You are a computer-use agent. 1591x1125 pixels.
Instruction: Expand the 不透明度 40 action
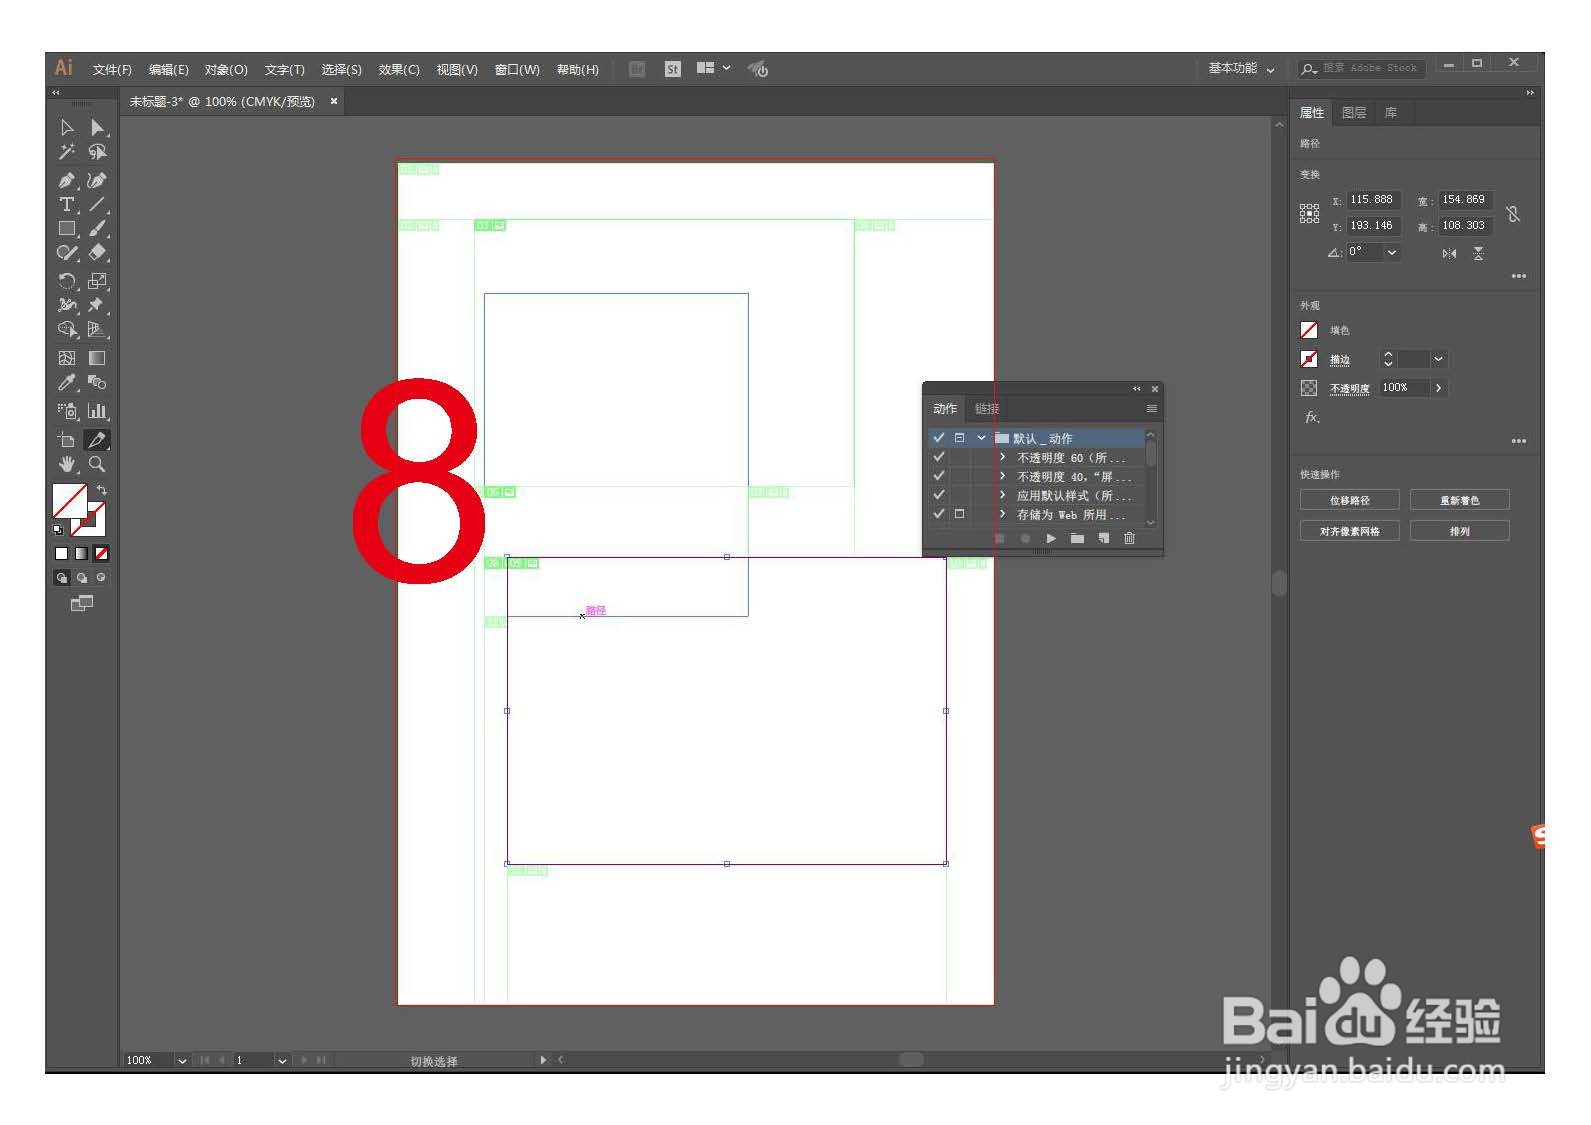(1003, 476)
